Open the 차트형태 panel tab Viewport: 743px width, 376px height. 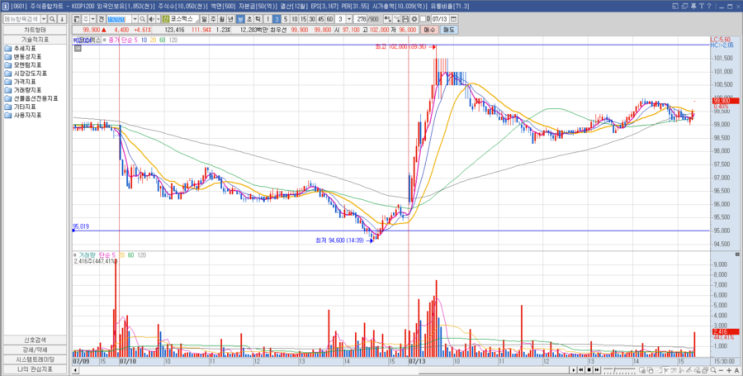(x=35, y=29)
